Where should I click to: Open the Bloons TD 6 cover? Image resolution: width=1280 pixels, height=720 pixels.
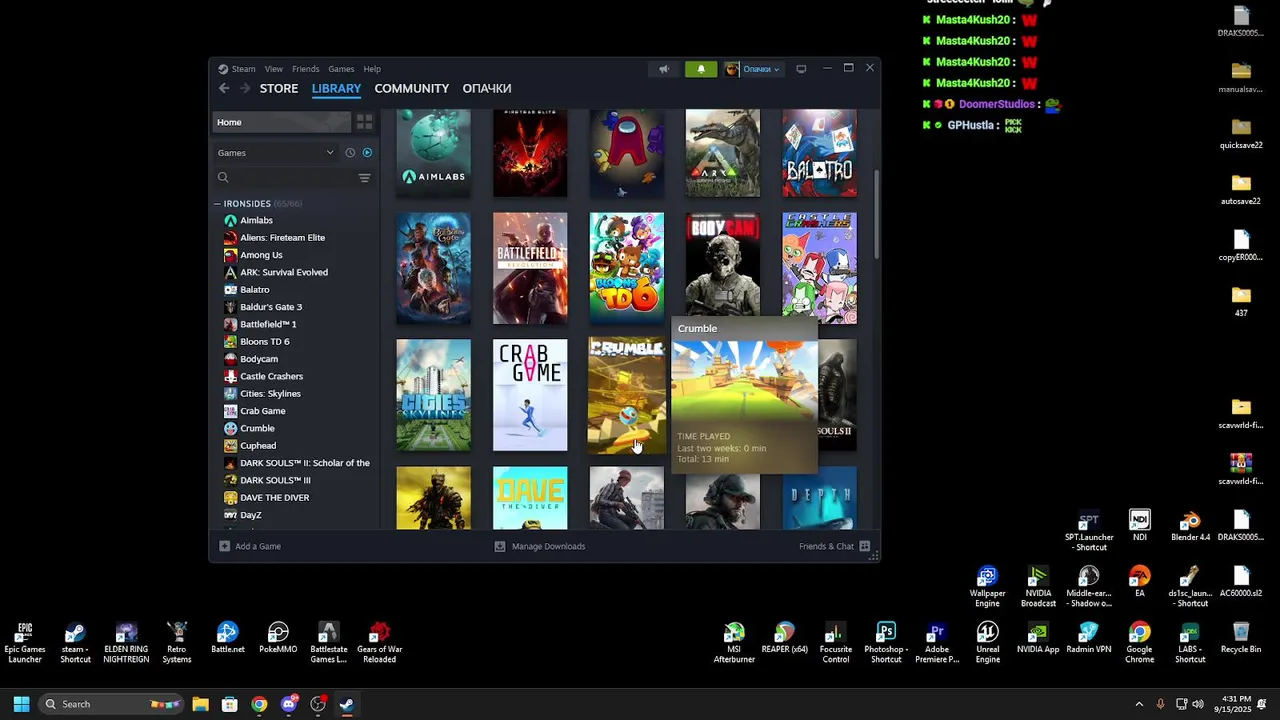626,268
